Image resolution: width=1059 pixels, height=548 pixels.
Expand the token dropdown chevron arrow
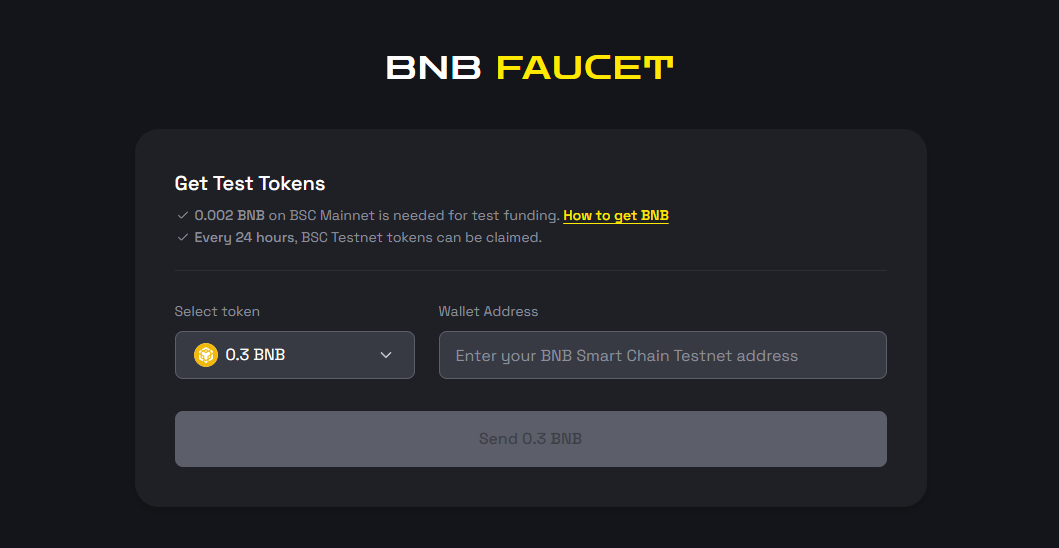(386, 355)
